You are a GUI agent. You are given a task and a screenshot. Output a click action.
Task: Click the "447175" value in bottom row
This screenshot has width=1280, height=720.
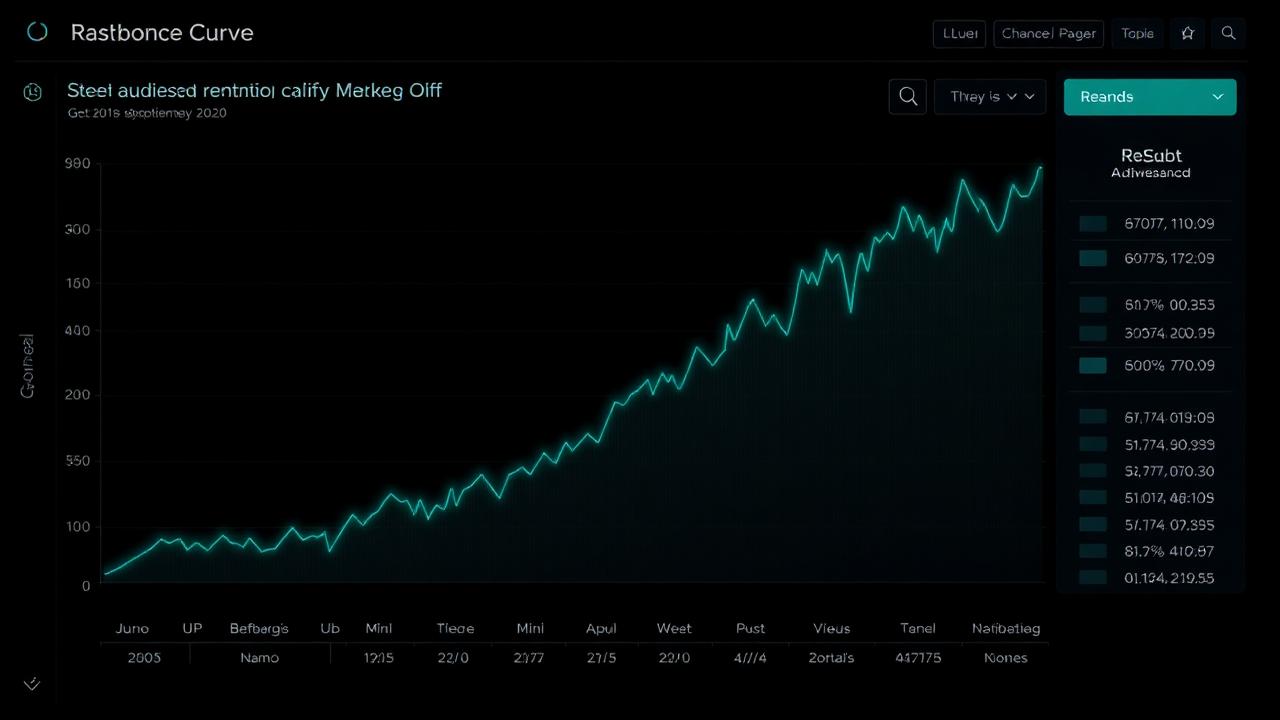[918, 658]
